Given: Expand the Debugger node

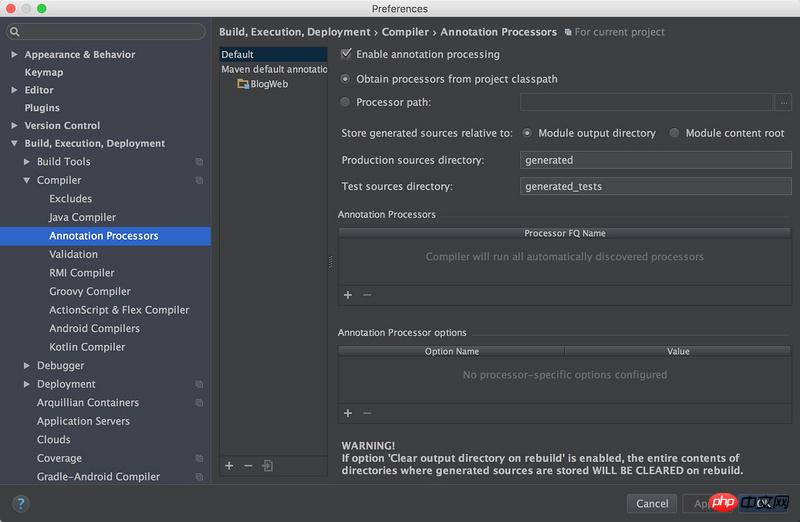Looking at the screenshot, I should point(27,365).
